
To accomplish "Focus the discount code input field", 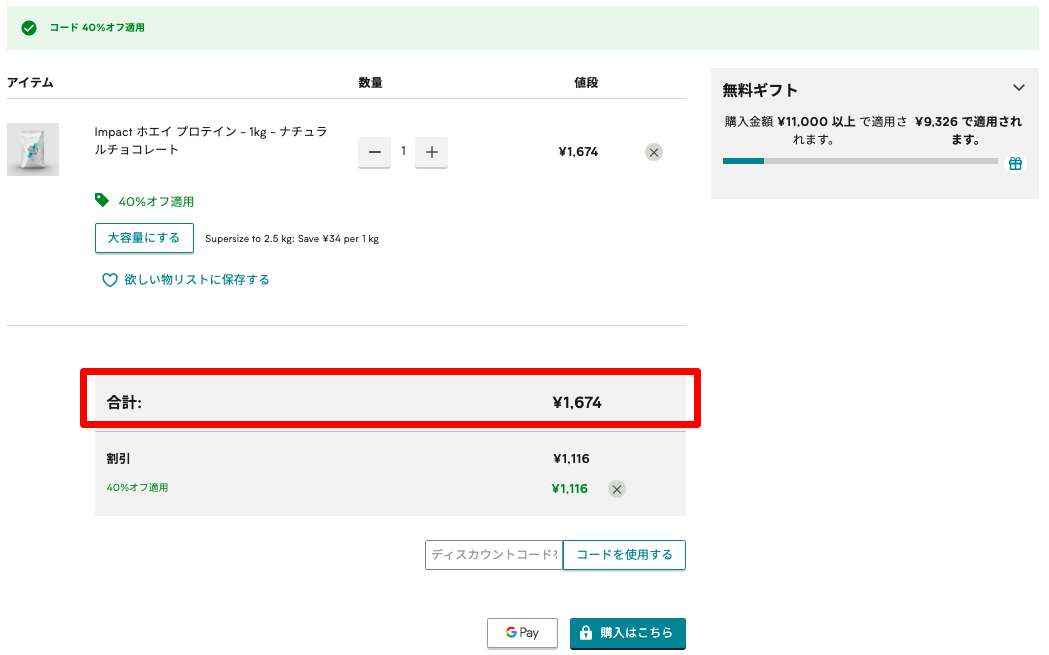I will [x=494, y=555].
